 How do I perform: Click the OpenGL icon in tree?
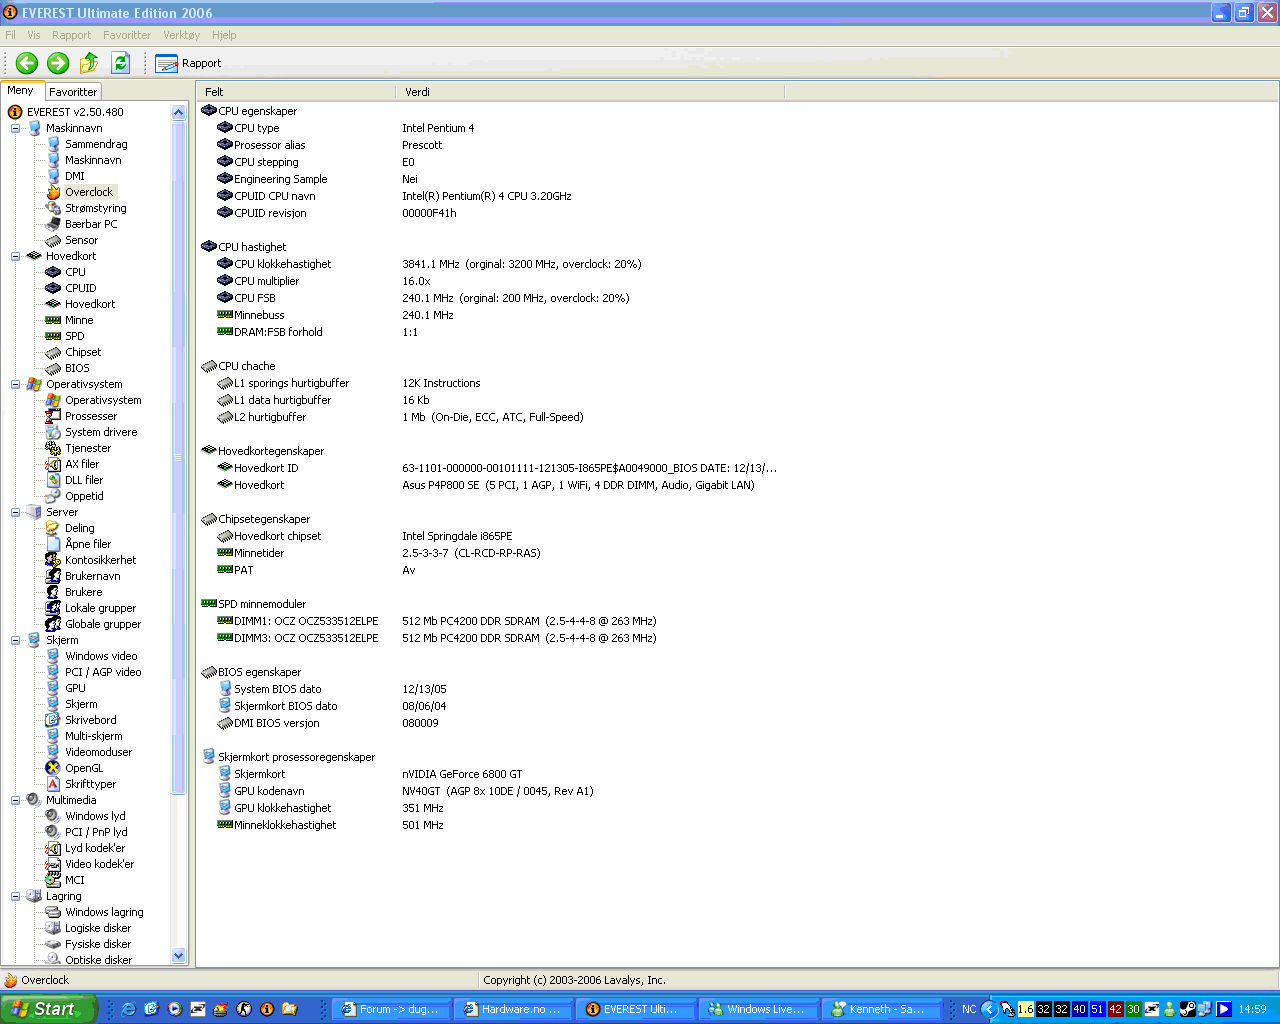[x=53, y=768]
